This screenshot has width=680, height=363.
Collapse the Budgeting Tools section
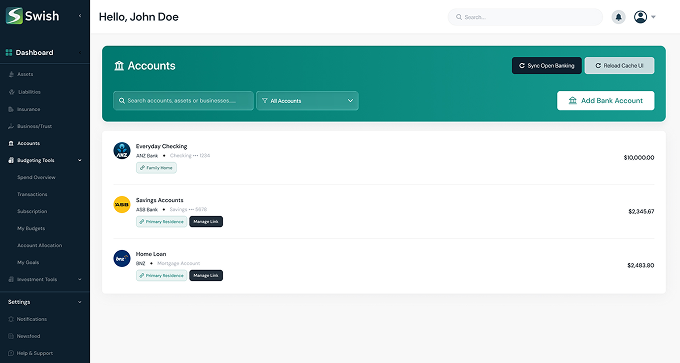[x=80, y=160]
